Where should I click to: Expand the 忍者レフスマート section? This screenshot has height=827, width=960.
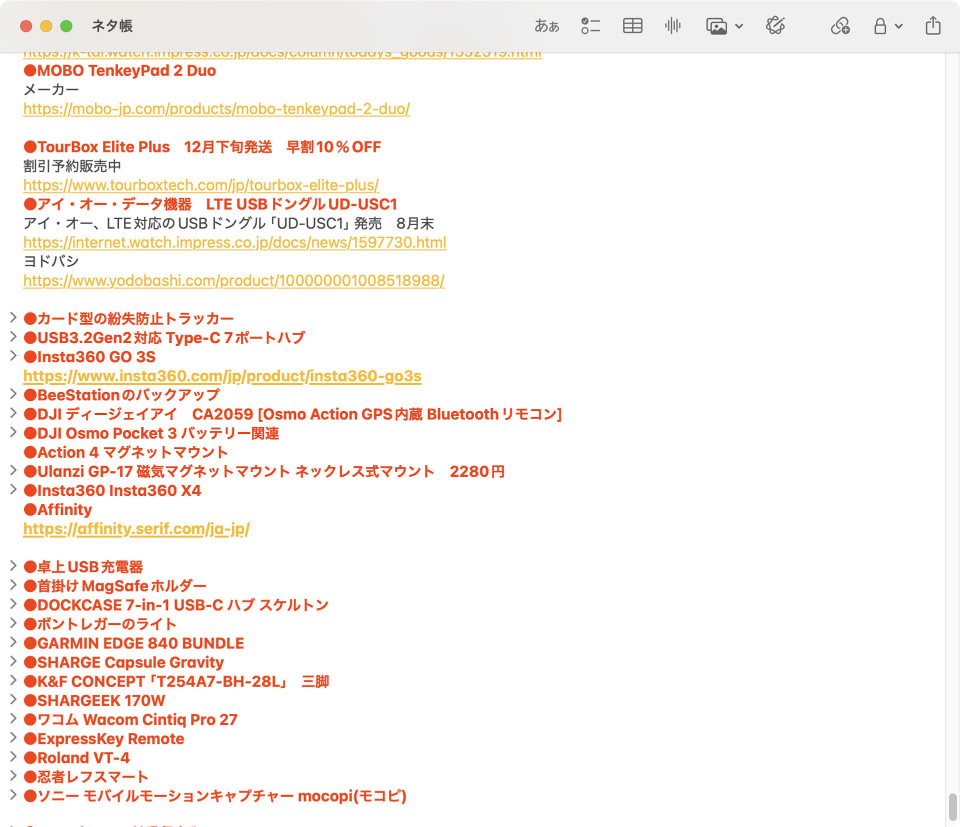[13, 775]
